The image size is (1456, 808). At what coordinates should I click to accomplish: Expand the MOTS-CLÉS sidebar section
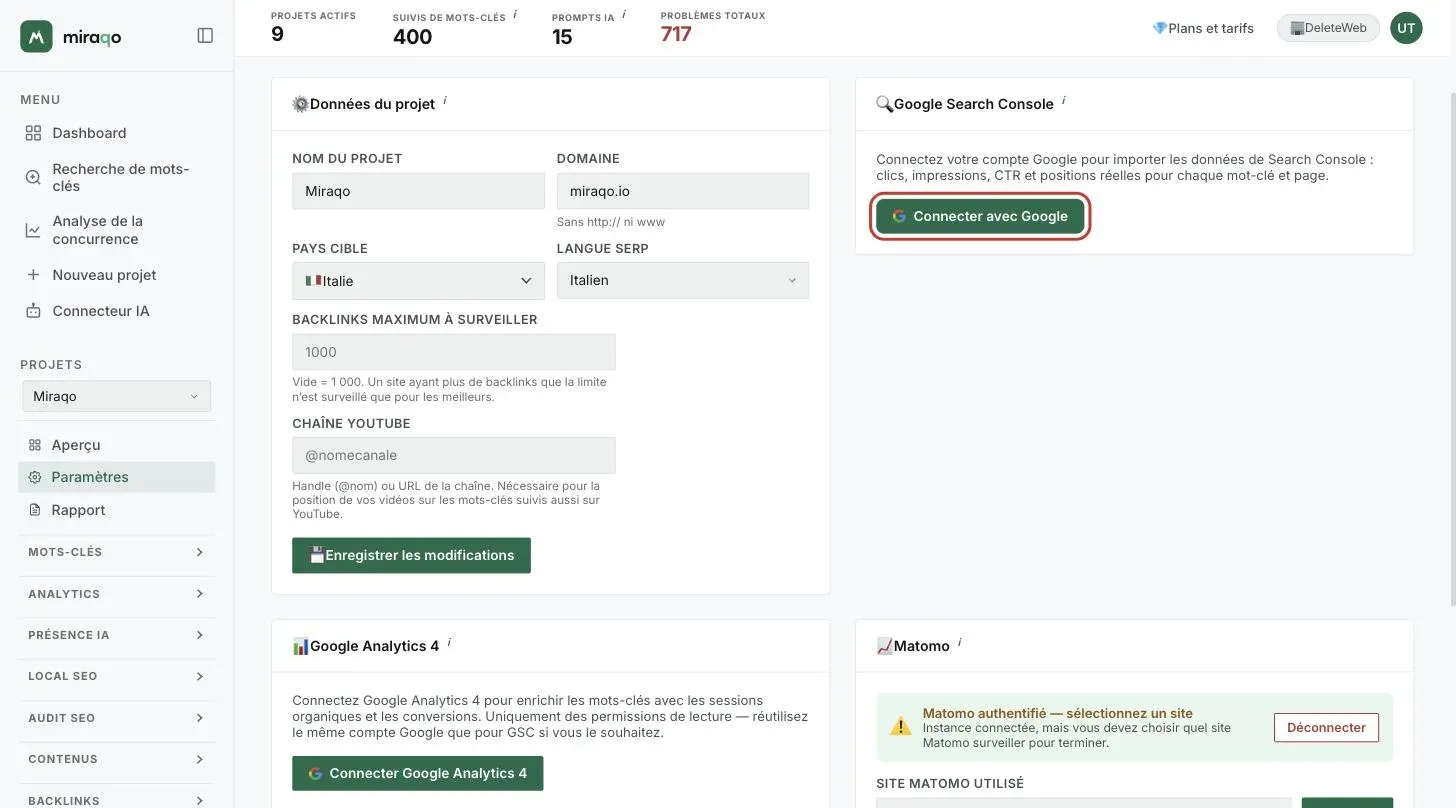117,552
